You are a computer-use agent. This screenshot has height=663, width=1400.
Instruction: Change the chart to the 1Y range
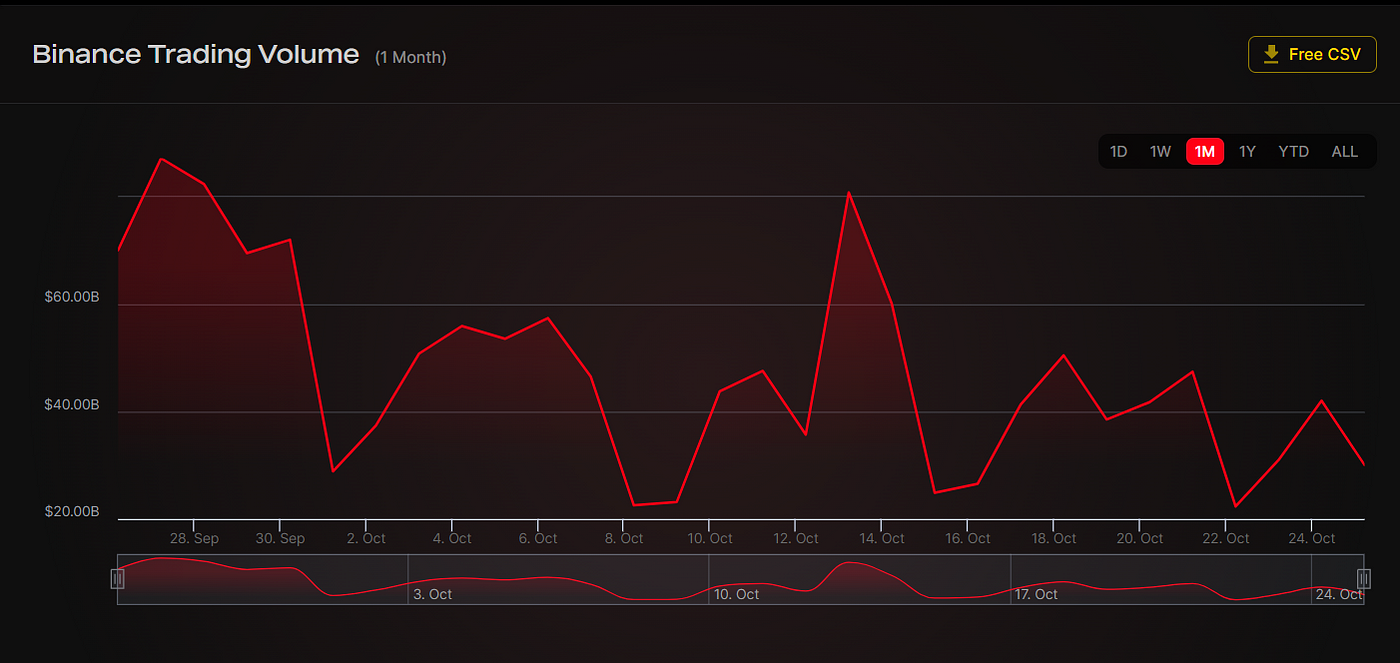coord(1247,152)
